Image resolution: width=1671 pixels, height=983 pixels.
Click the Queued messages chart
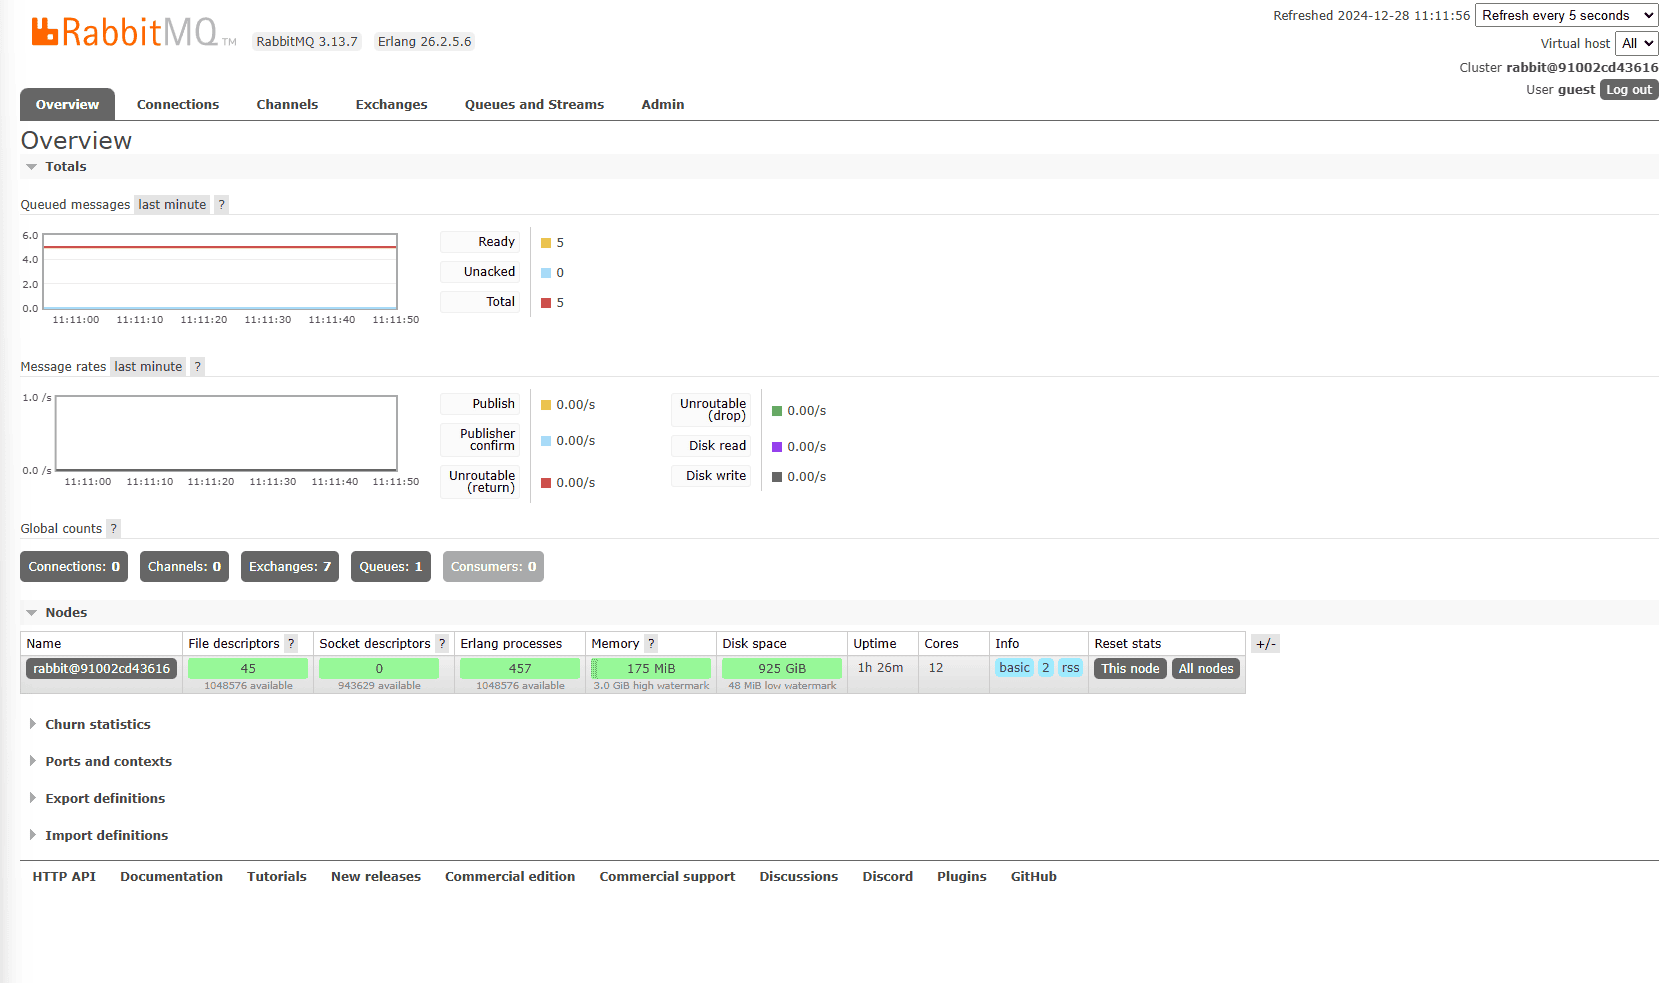click(220, 272)
